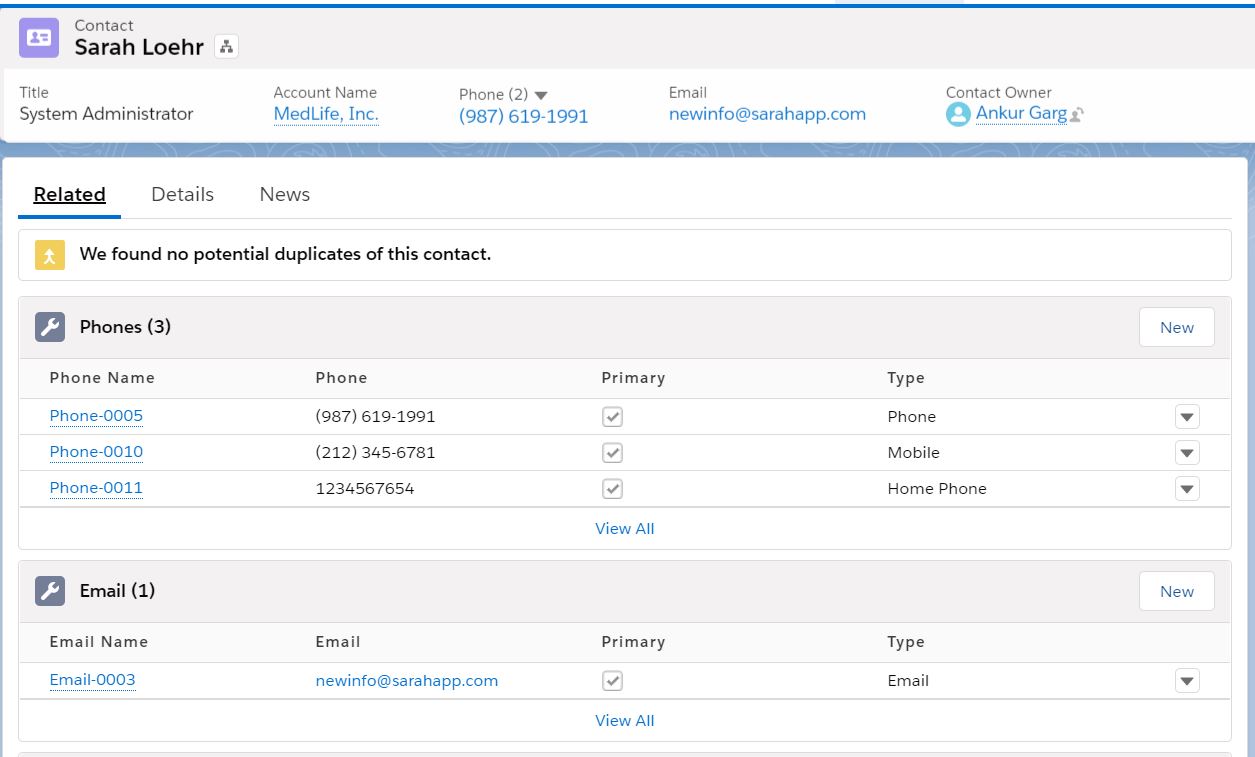This screenshot has width=1255, height=757.
Task: Open the hierarchy icon beside Sarah Loehr
Action: click(x=226, y=46)
